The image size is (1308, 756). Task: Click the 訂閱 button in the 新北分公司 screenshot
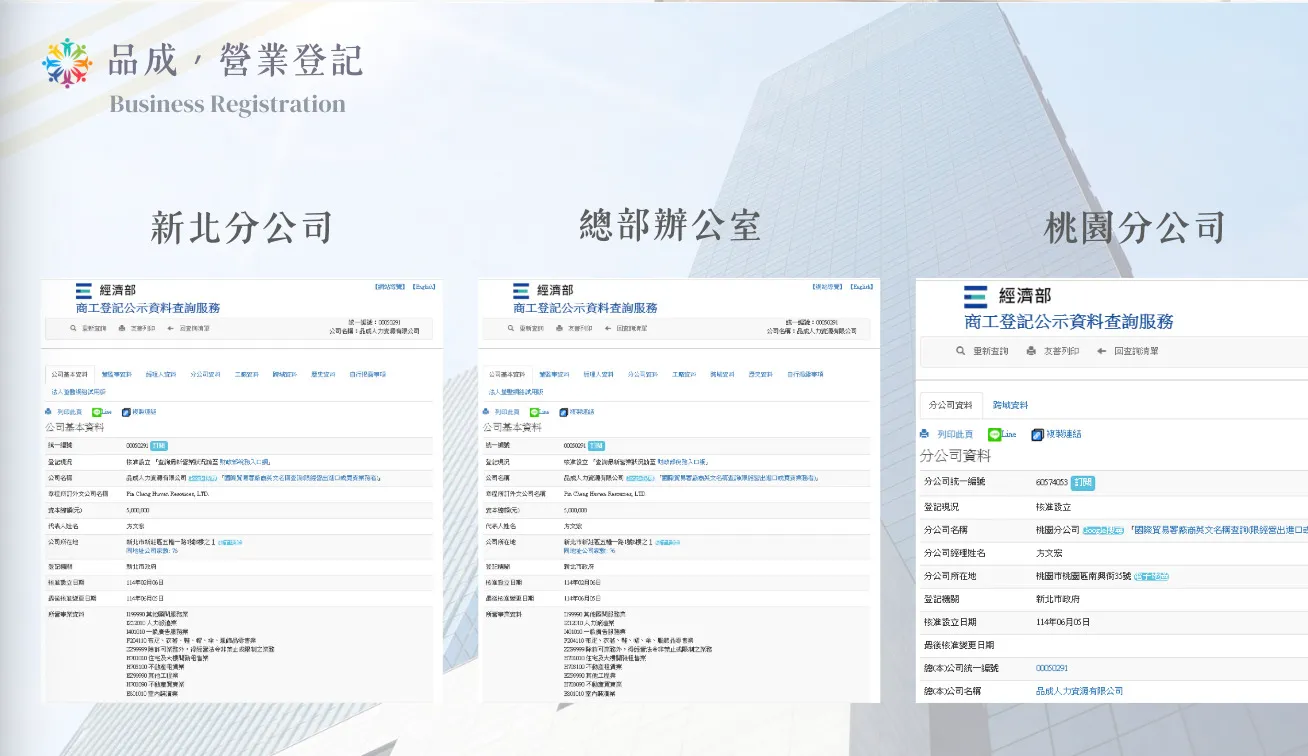[159, 445]
